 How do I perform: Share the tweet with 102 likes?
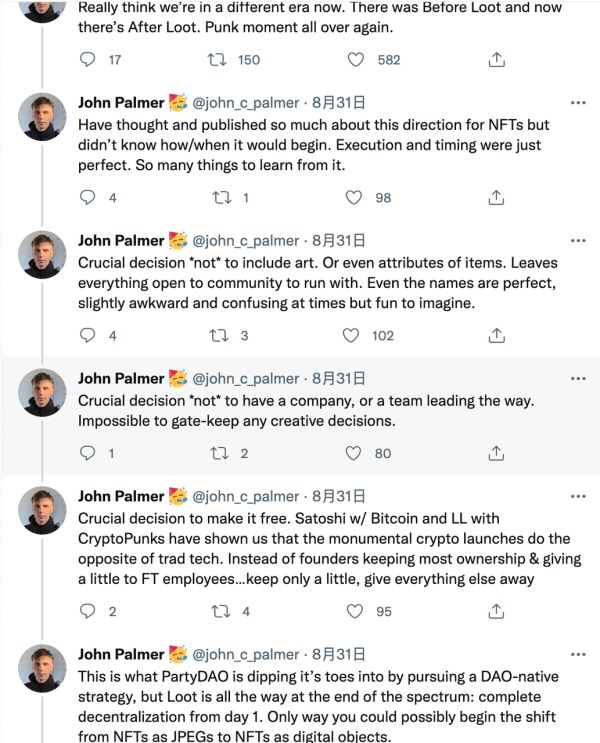pos(495,336)
